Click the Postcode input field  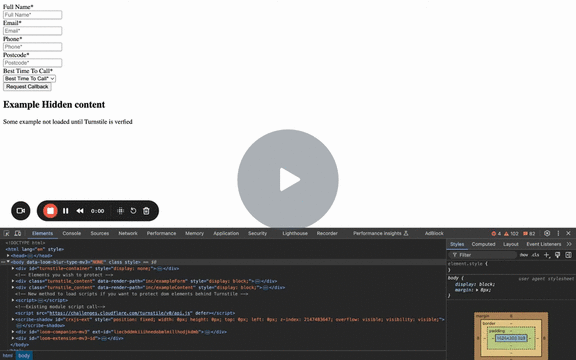(32, 63)
